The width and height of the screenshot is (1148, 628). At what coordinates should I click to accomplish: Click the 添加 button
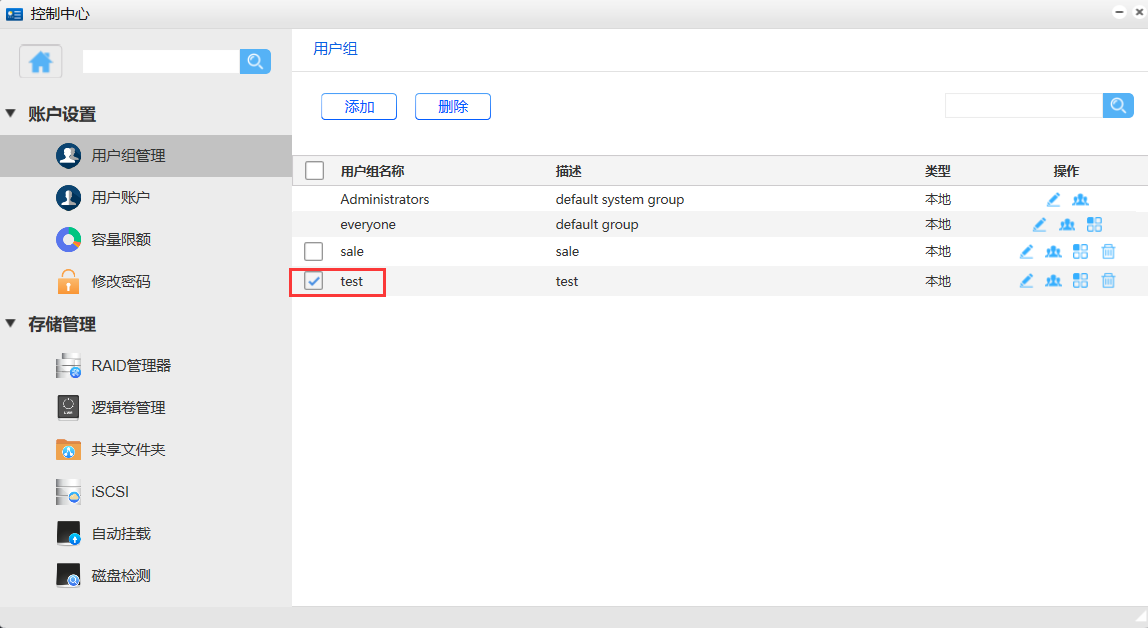[359, 107]
